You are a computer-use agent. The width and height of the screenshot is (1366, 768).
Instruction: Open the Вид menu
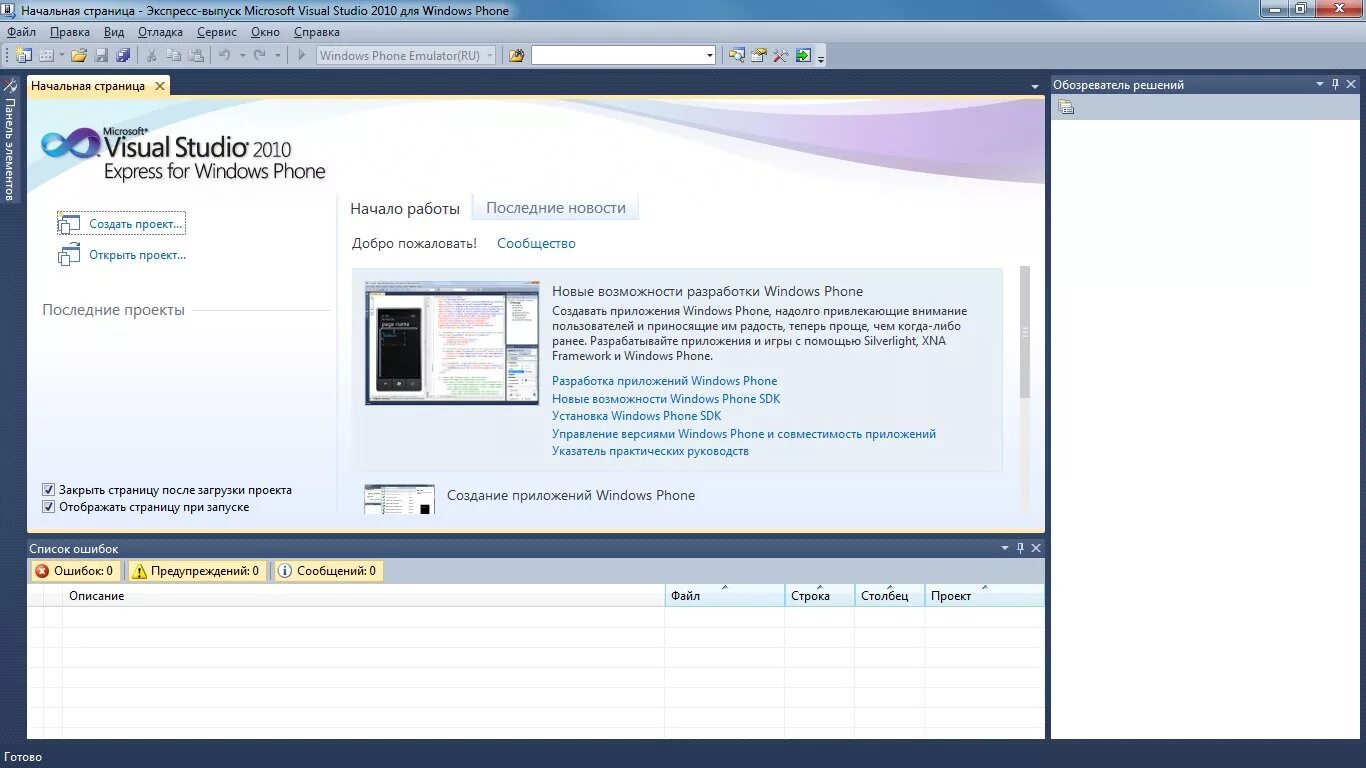point(114,32)
